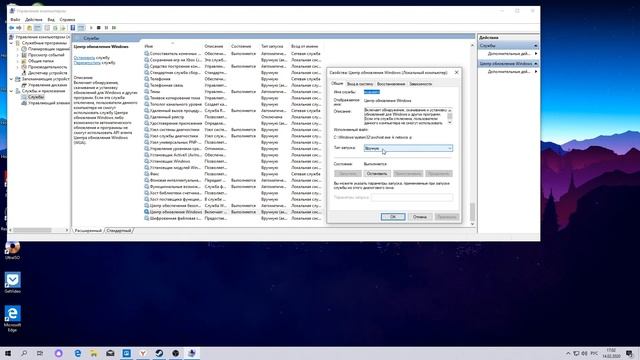Screen dimensions: 640x360
Task: Click left tree pane horizontal scrollbar
Action: point(39,230)
